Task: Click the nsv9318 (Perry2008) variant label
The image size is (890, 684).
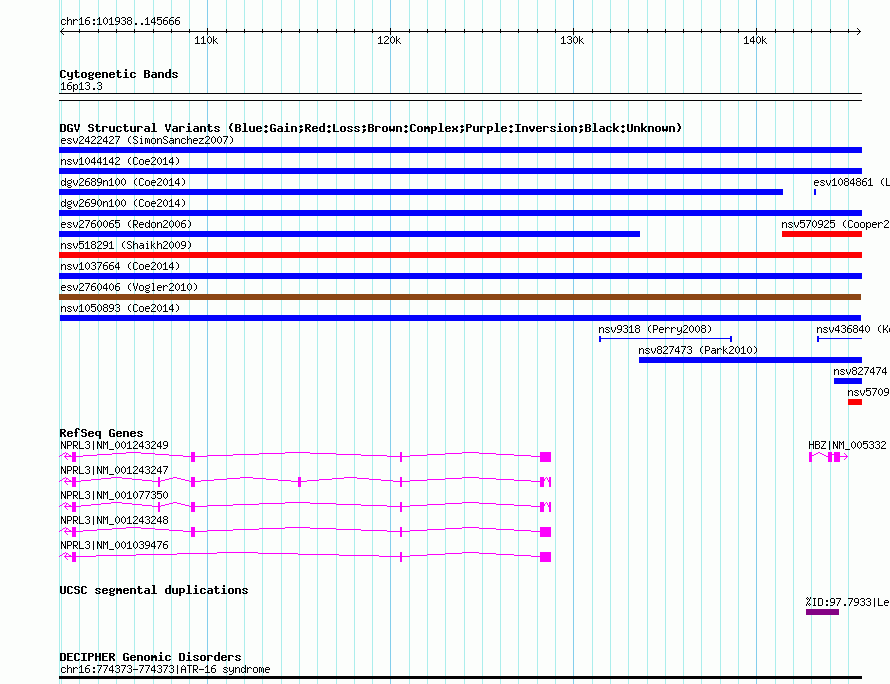Action: [x=655, y=329]
